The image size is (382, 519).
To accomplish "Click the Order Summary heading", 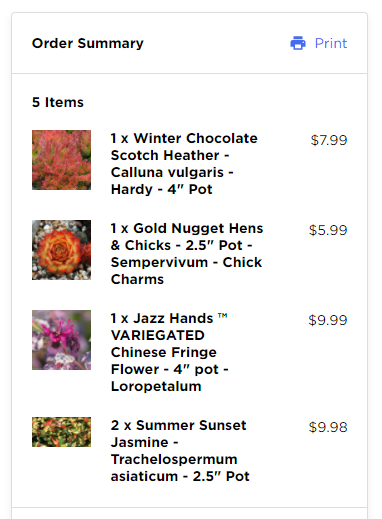I will point(88,43).
